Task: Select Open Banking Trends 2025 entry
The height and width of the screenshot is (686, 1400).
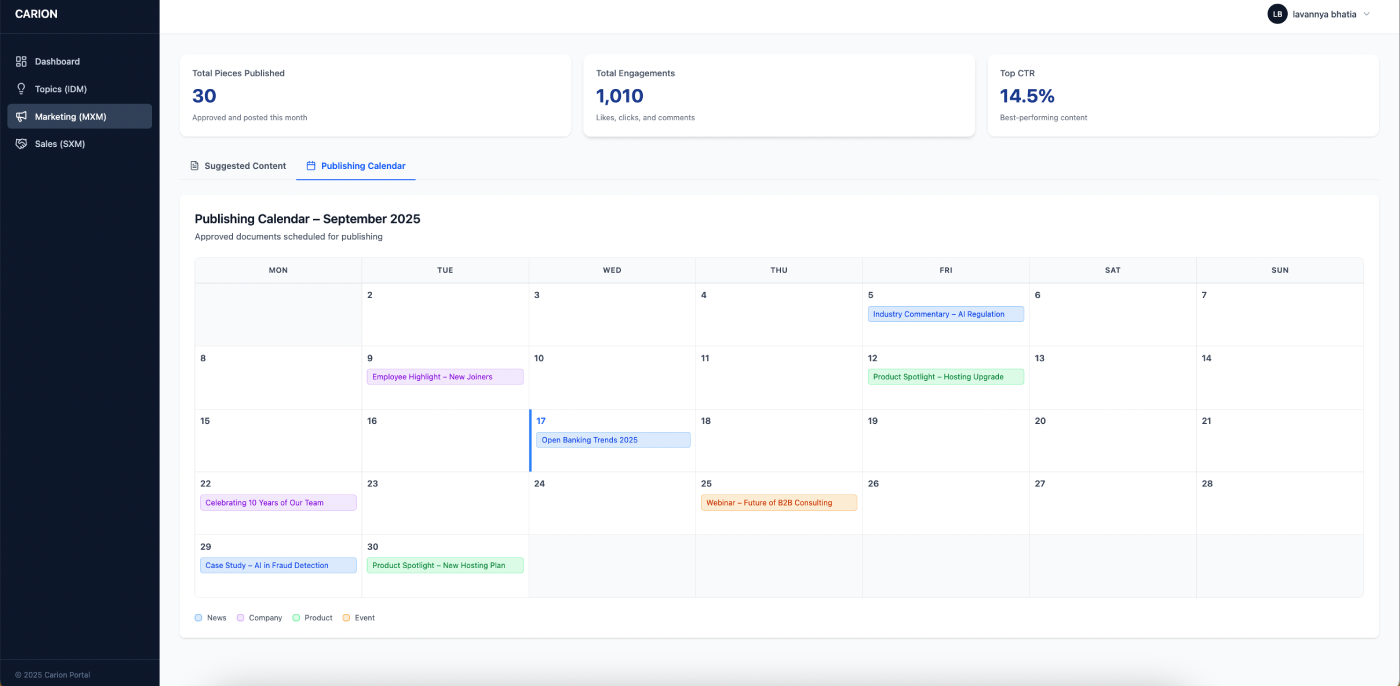Action: (612, 440)
